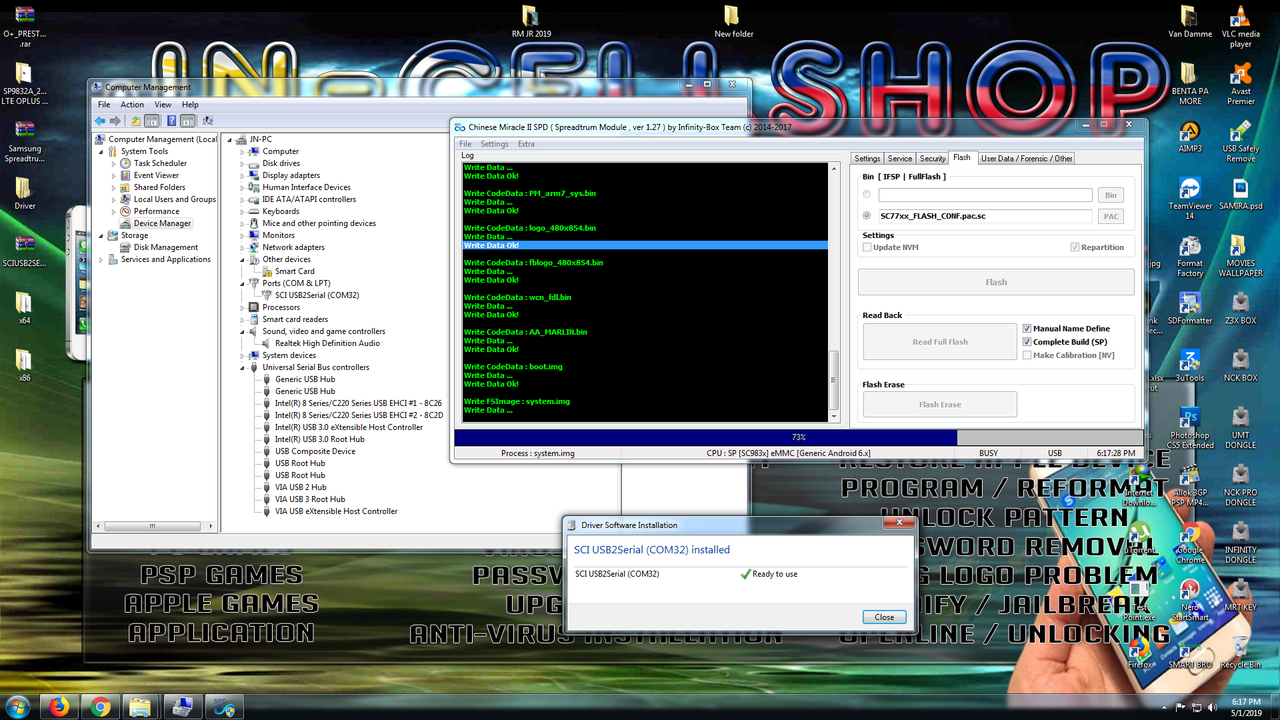This screenshot has height=720, width=1280.
Task: Select the Bin file radio button
Action: pos(867,195)
